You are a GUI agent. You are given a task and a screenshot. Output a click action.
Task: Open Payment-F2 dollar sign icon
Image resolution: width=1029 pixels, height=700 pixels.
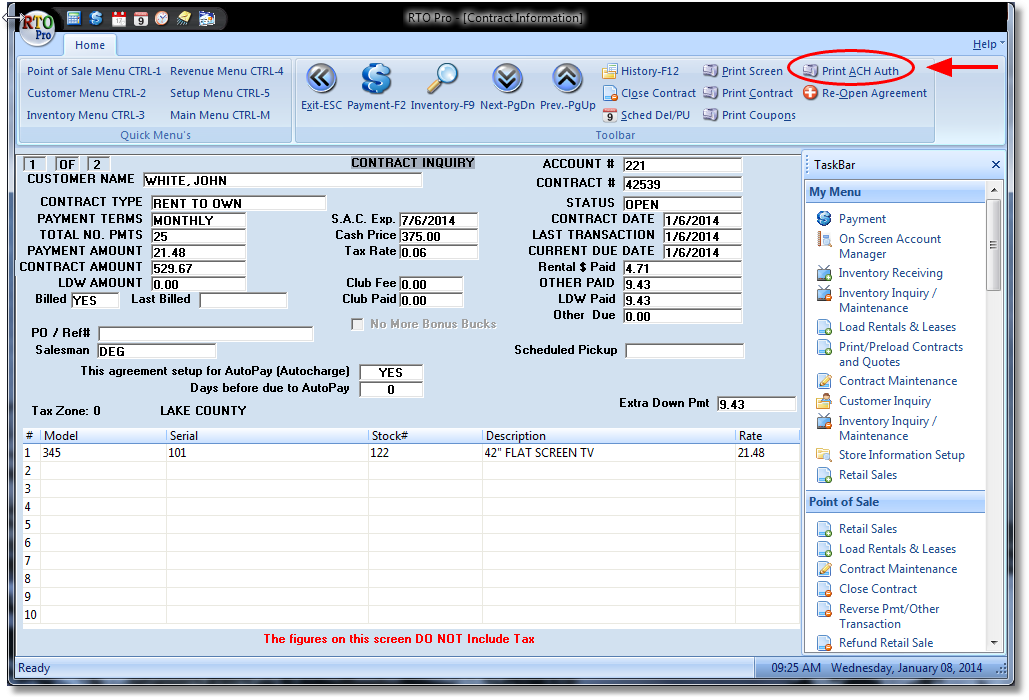376,79
